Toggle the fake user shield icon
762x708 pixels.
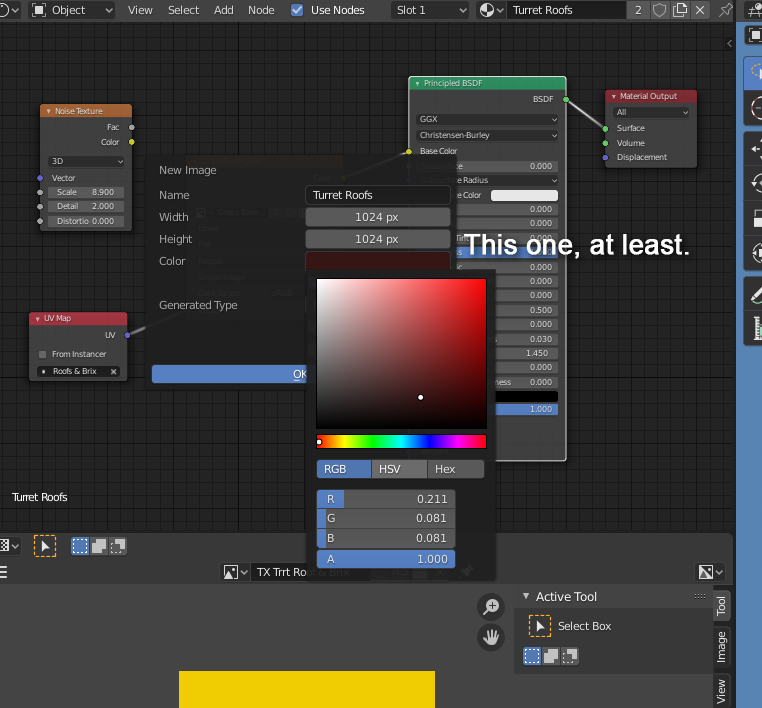(x=659, y=10)
